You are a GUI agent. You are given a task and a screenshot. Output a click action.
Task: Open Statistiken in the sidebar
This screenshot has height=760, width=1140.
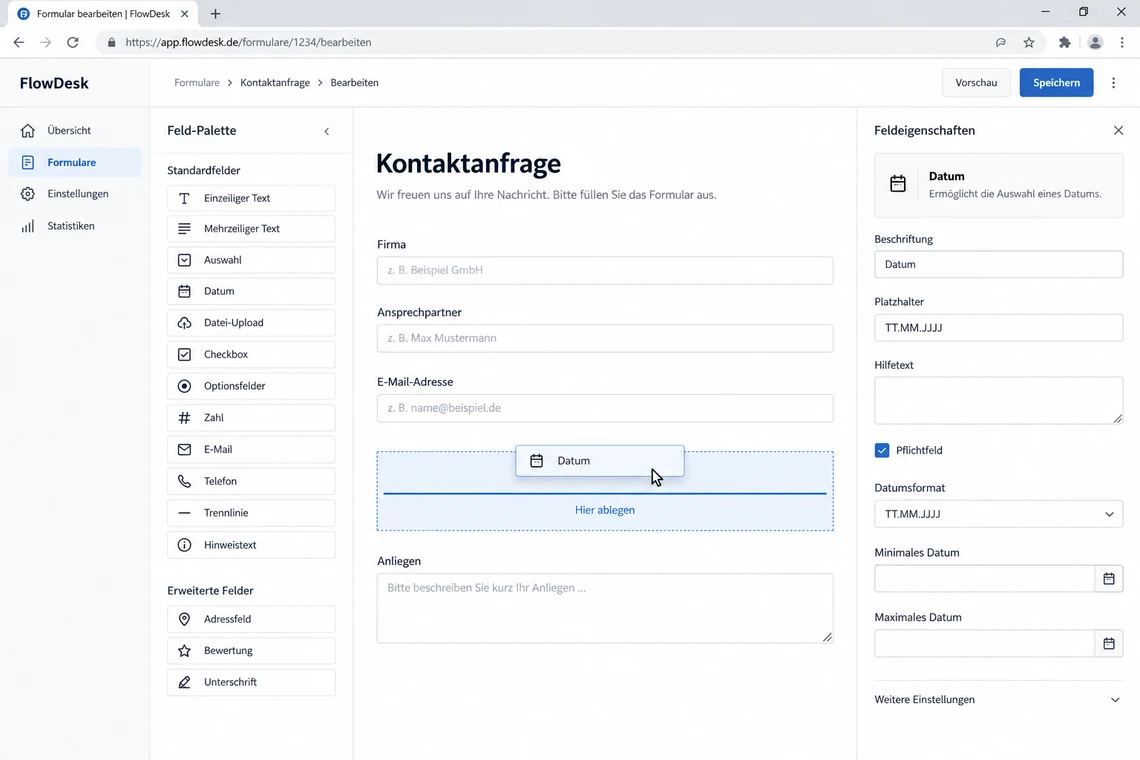point(75,226)
